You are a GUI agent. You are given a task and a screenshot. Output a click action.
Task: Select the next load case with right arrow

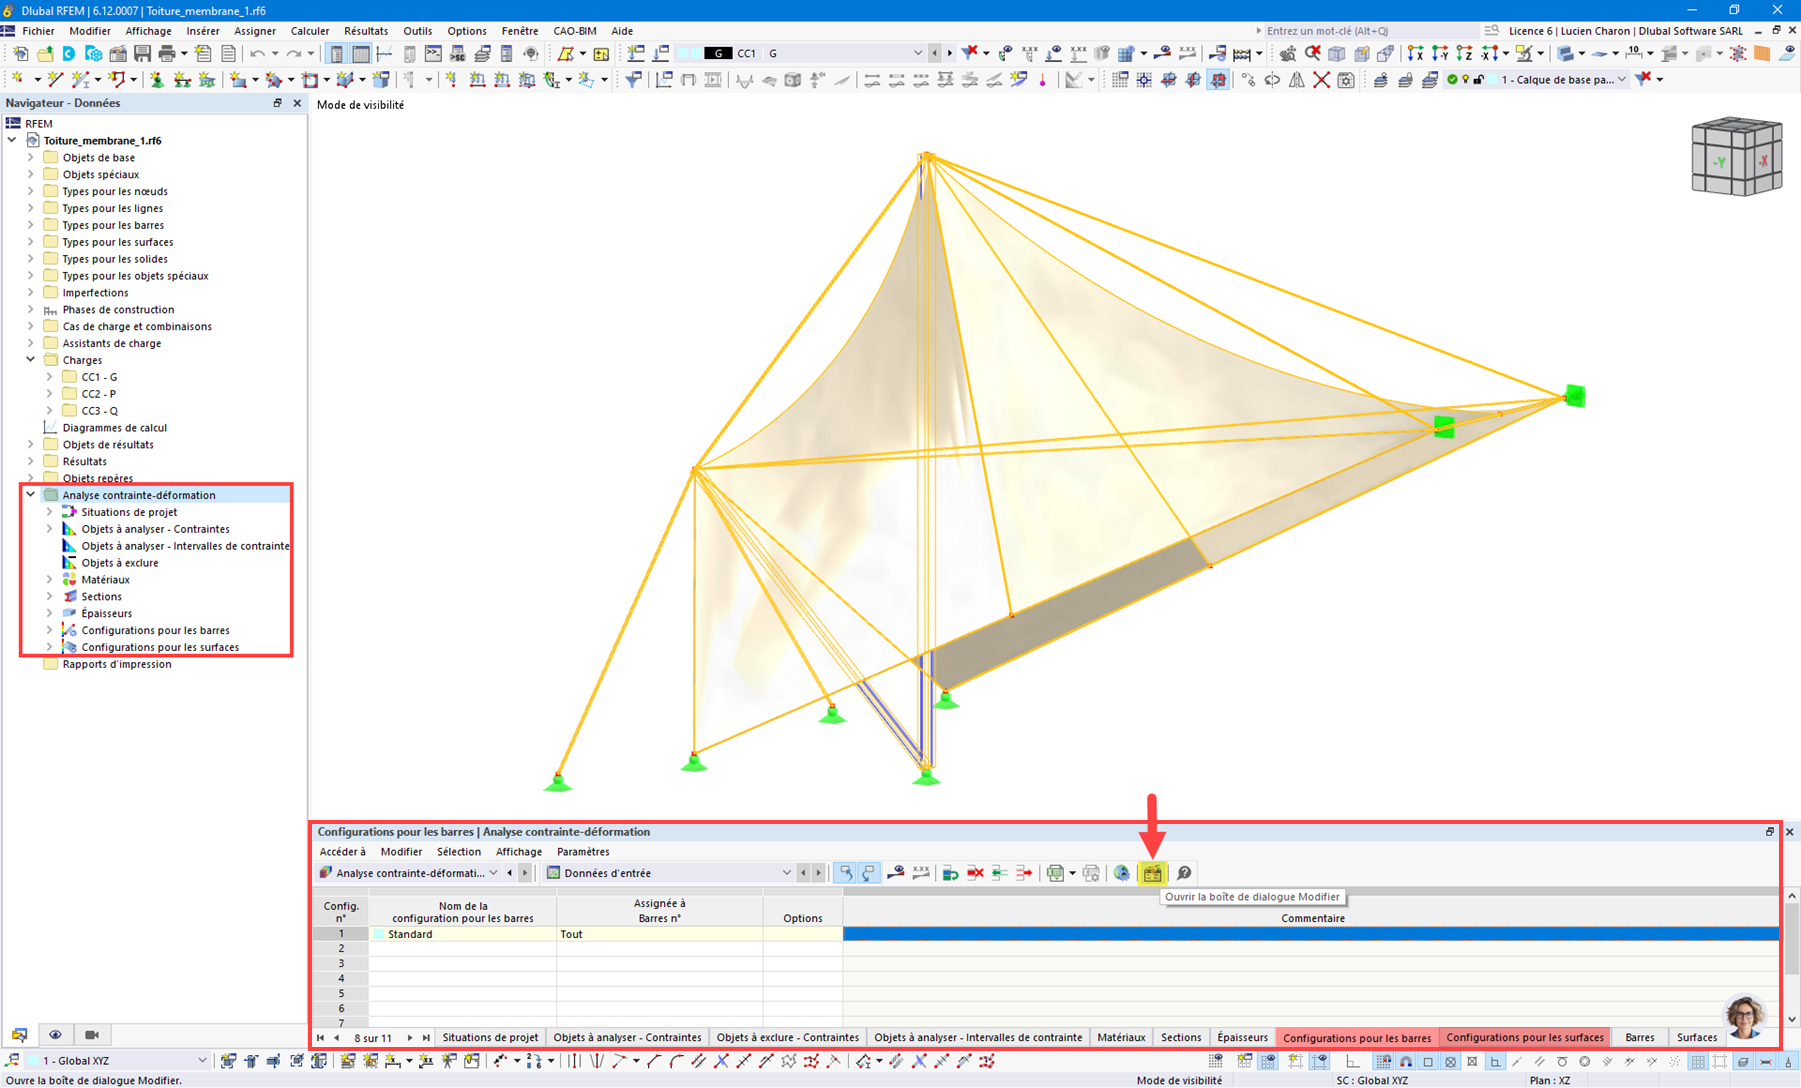coord(949,53)
